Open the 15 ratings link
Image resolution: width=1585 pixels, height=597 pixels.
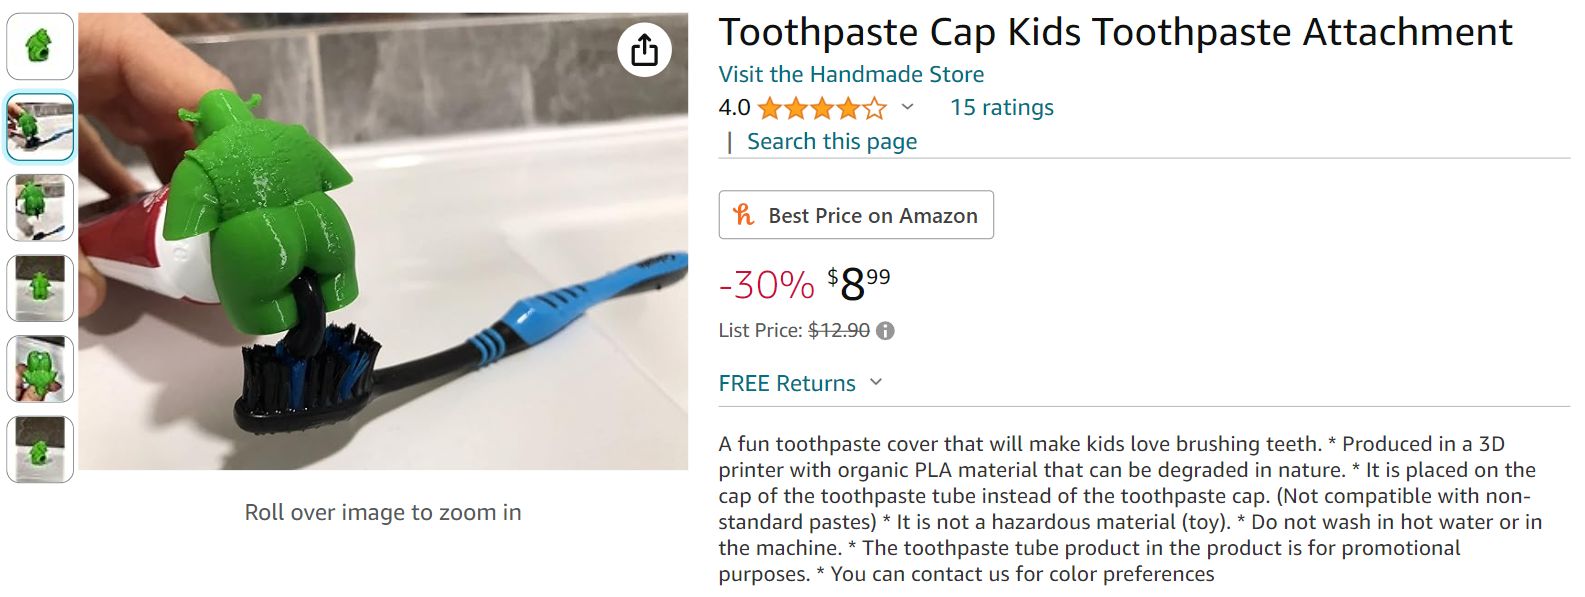[1001, 108]
